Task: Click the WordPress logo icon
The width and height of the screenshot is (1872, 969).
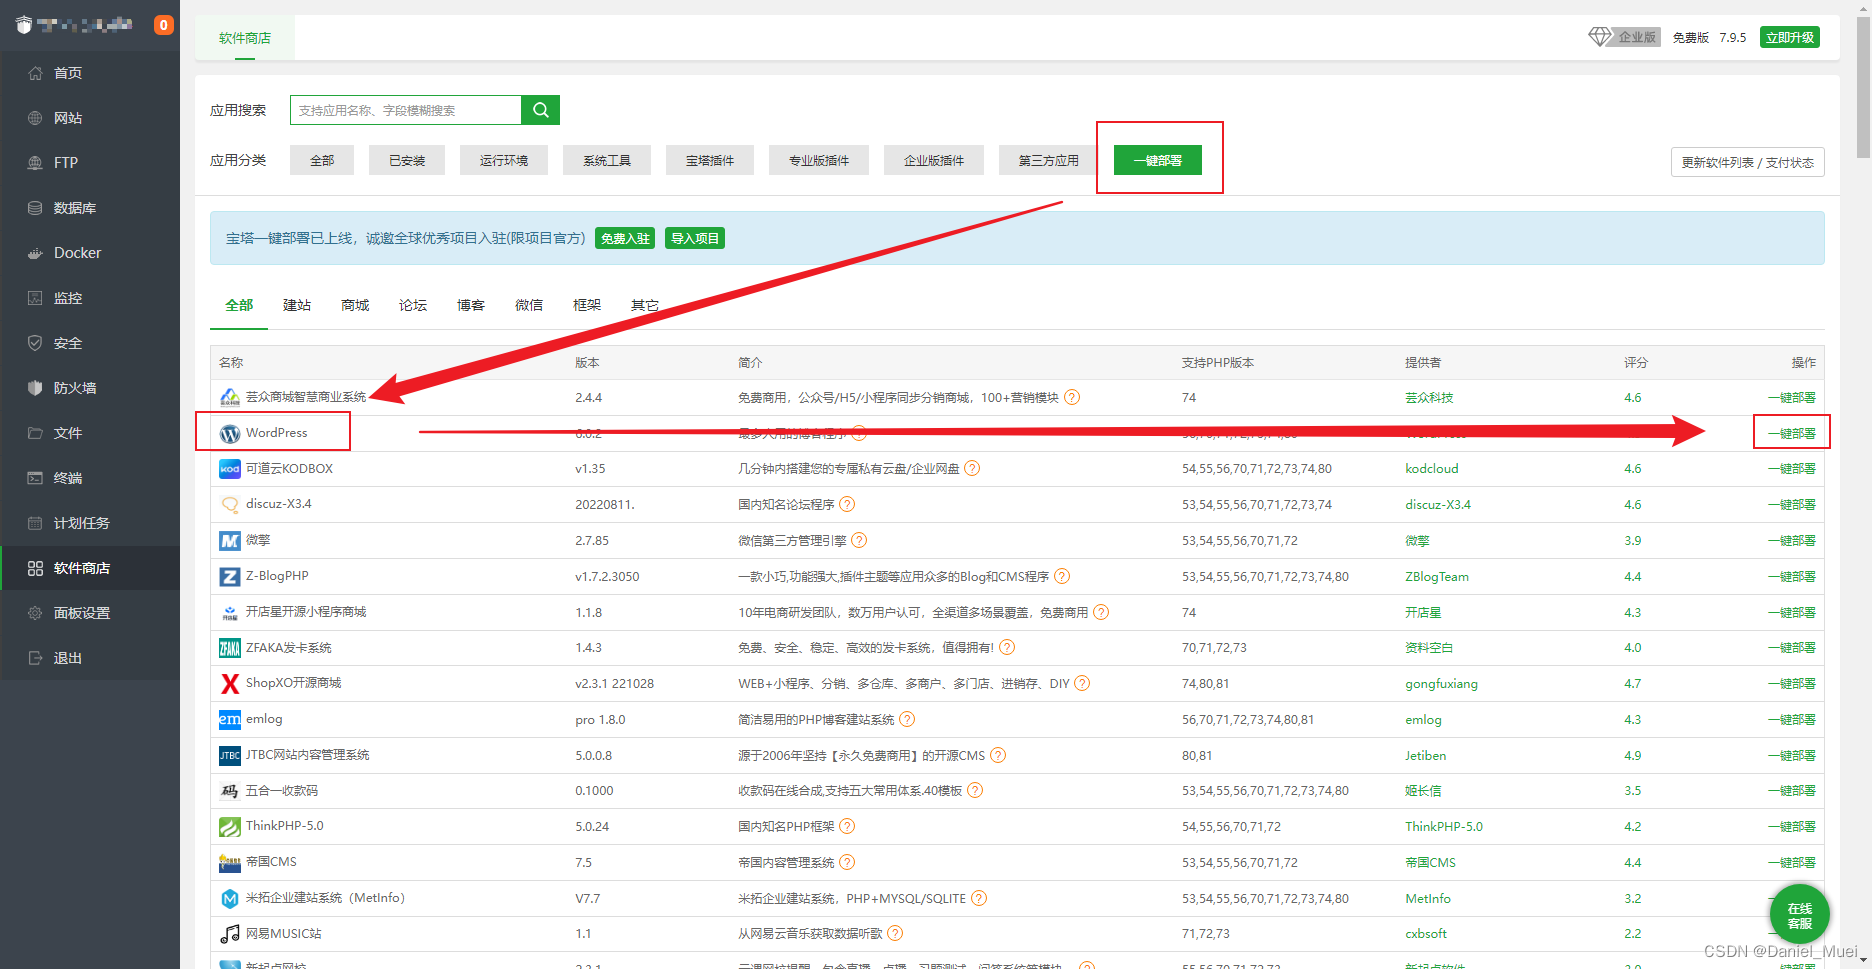Action: click(230, 434)
